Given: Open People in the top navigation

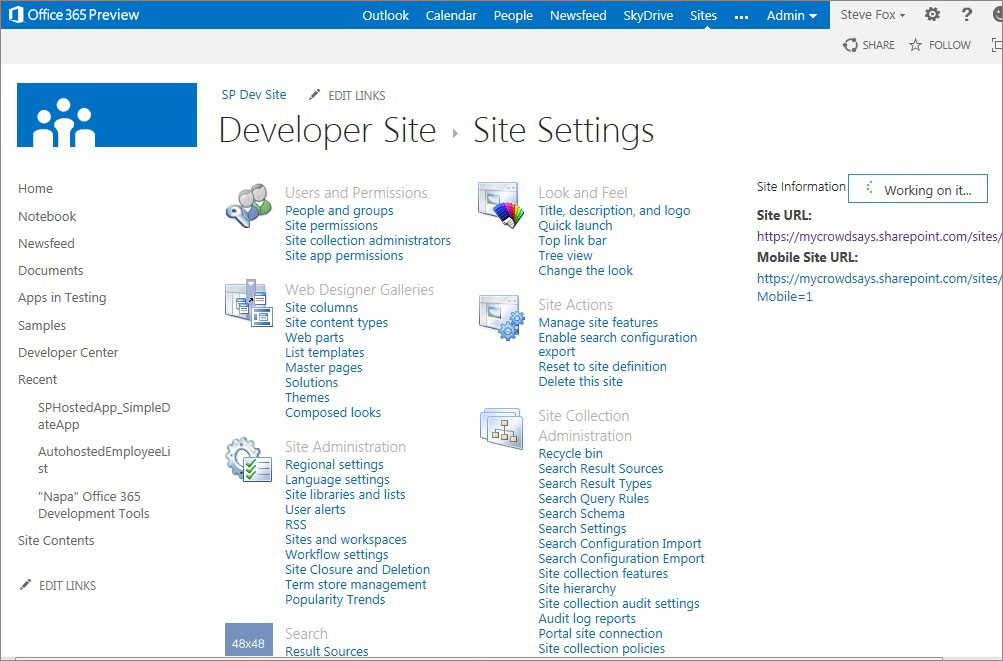Looking at the screenshot, I should pyautogui.click(x=513, y=15).
